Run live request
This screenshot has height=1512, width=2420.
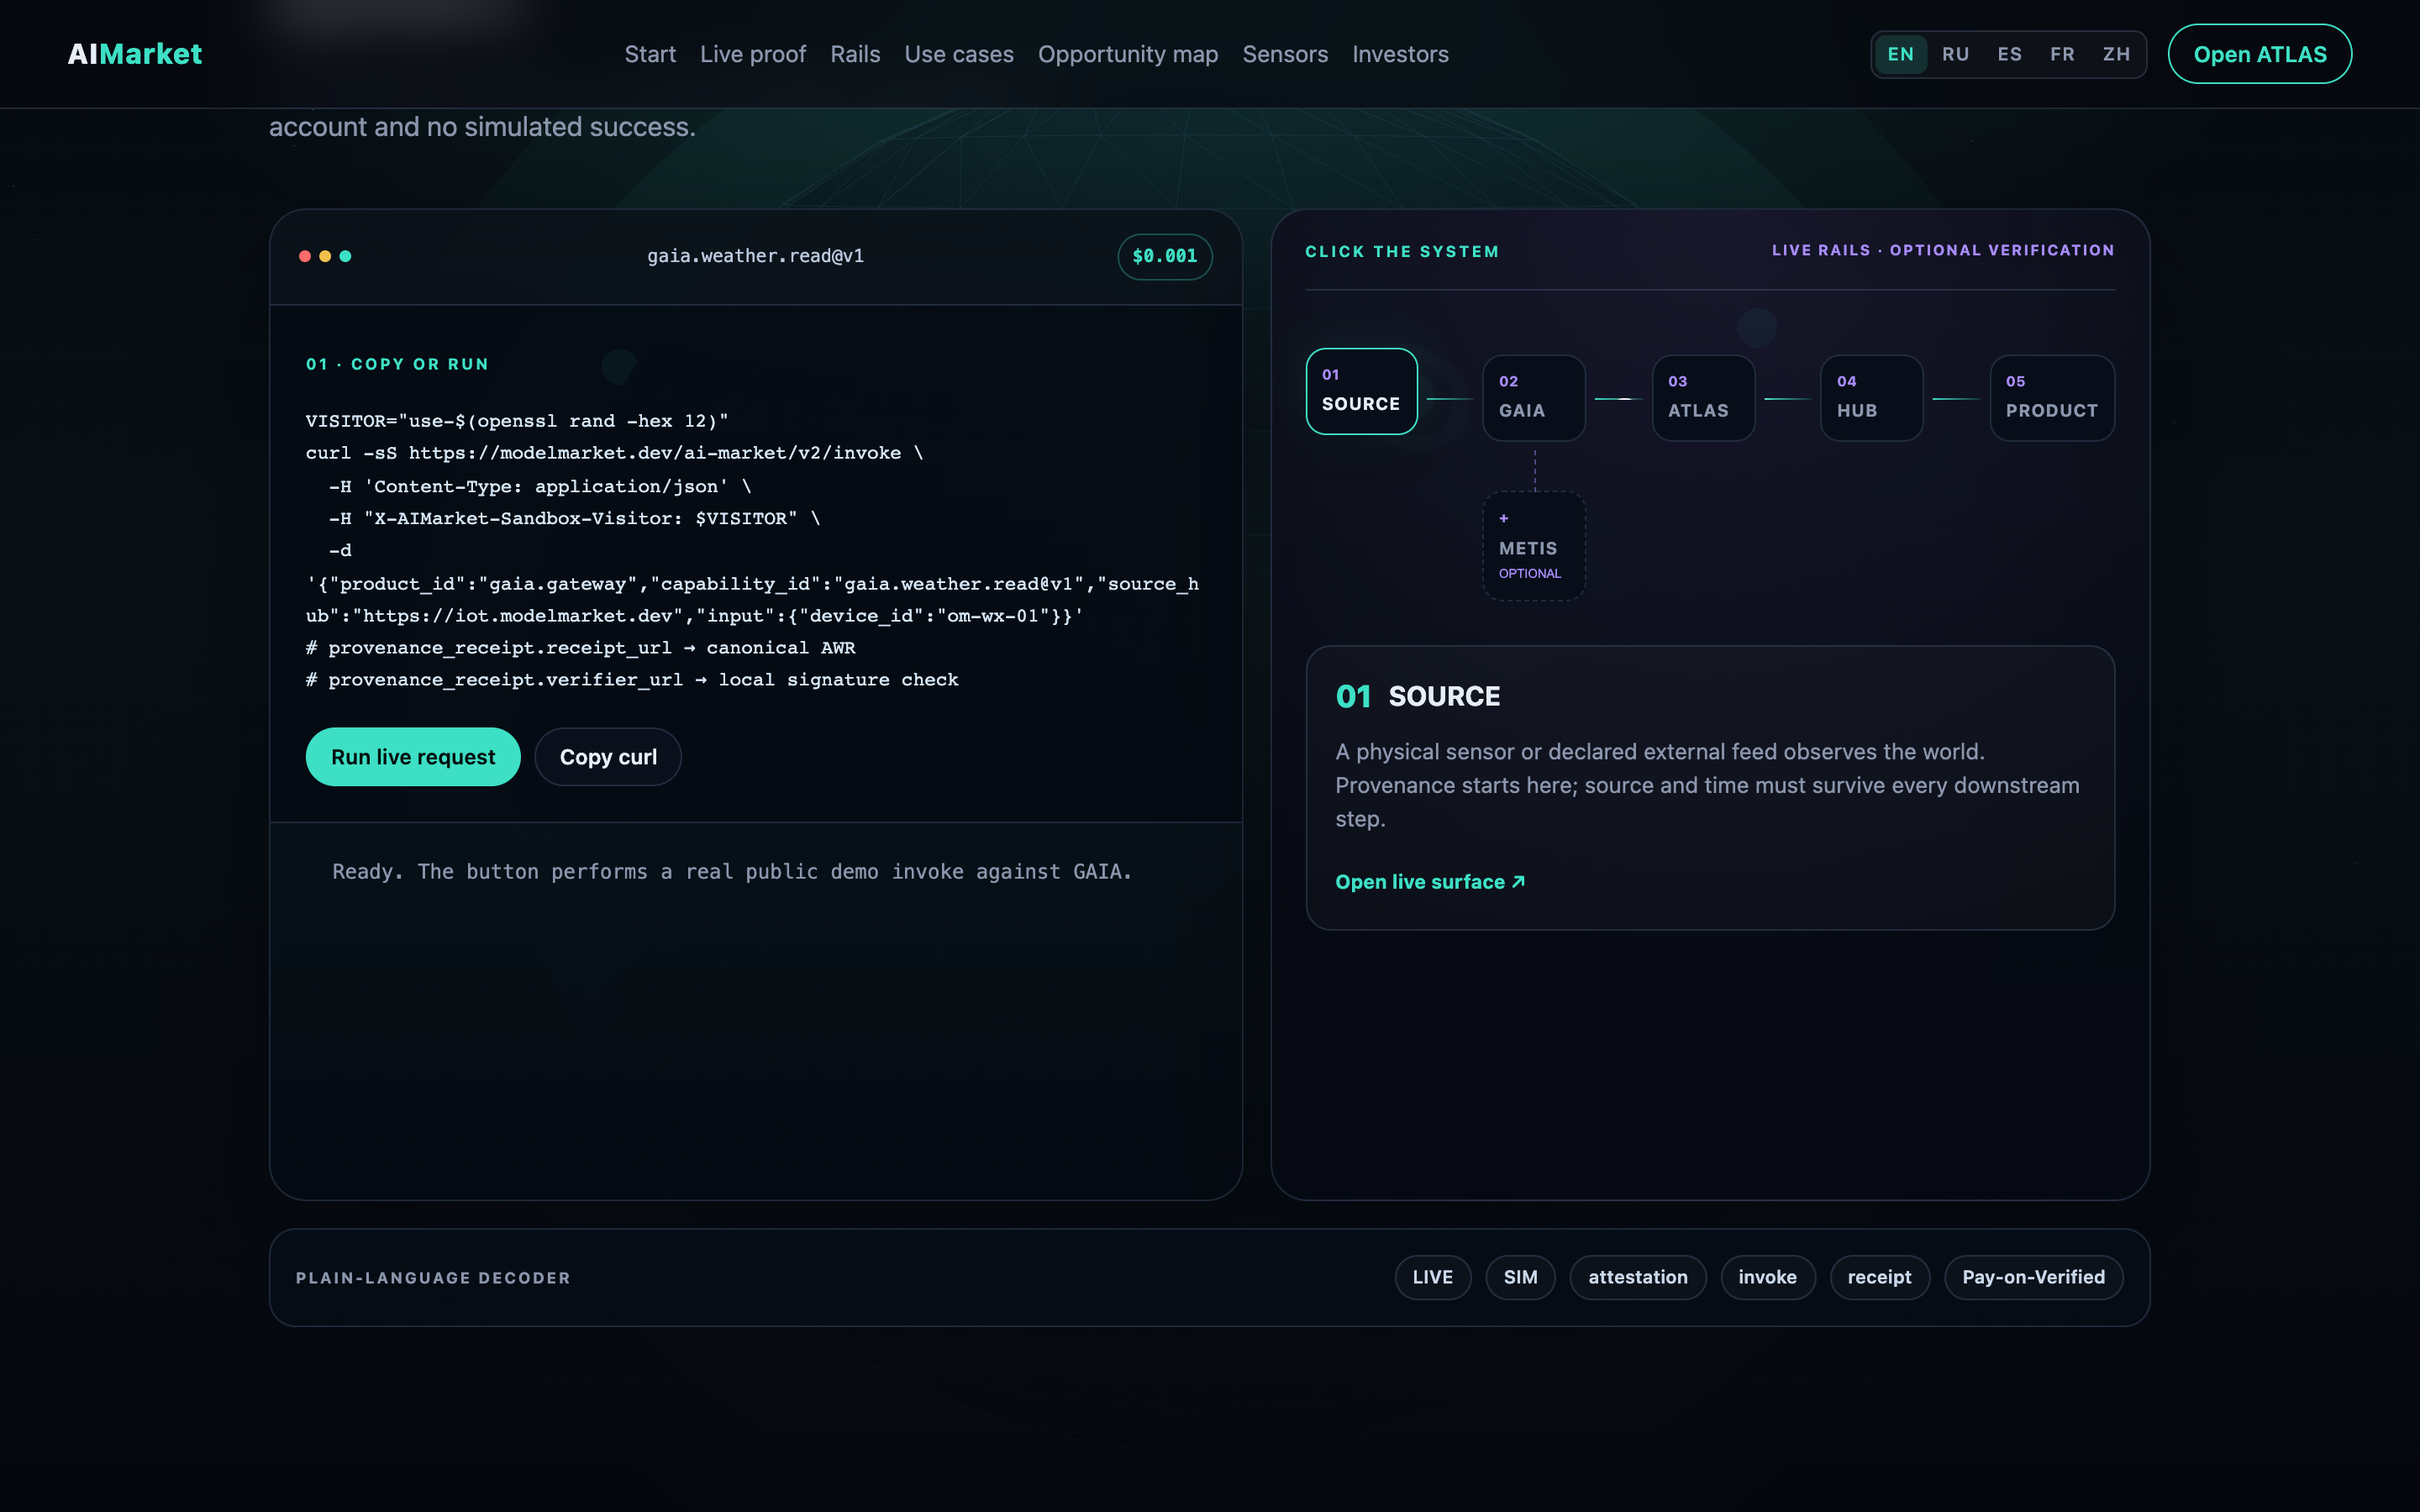[413, 757]
